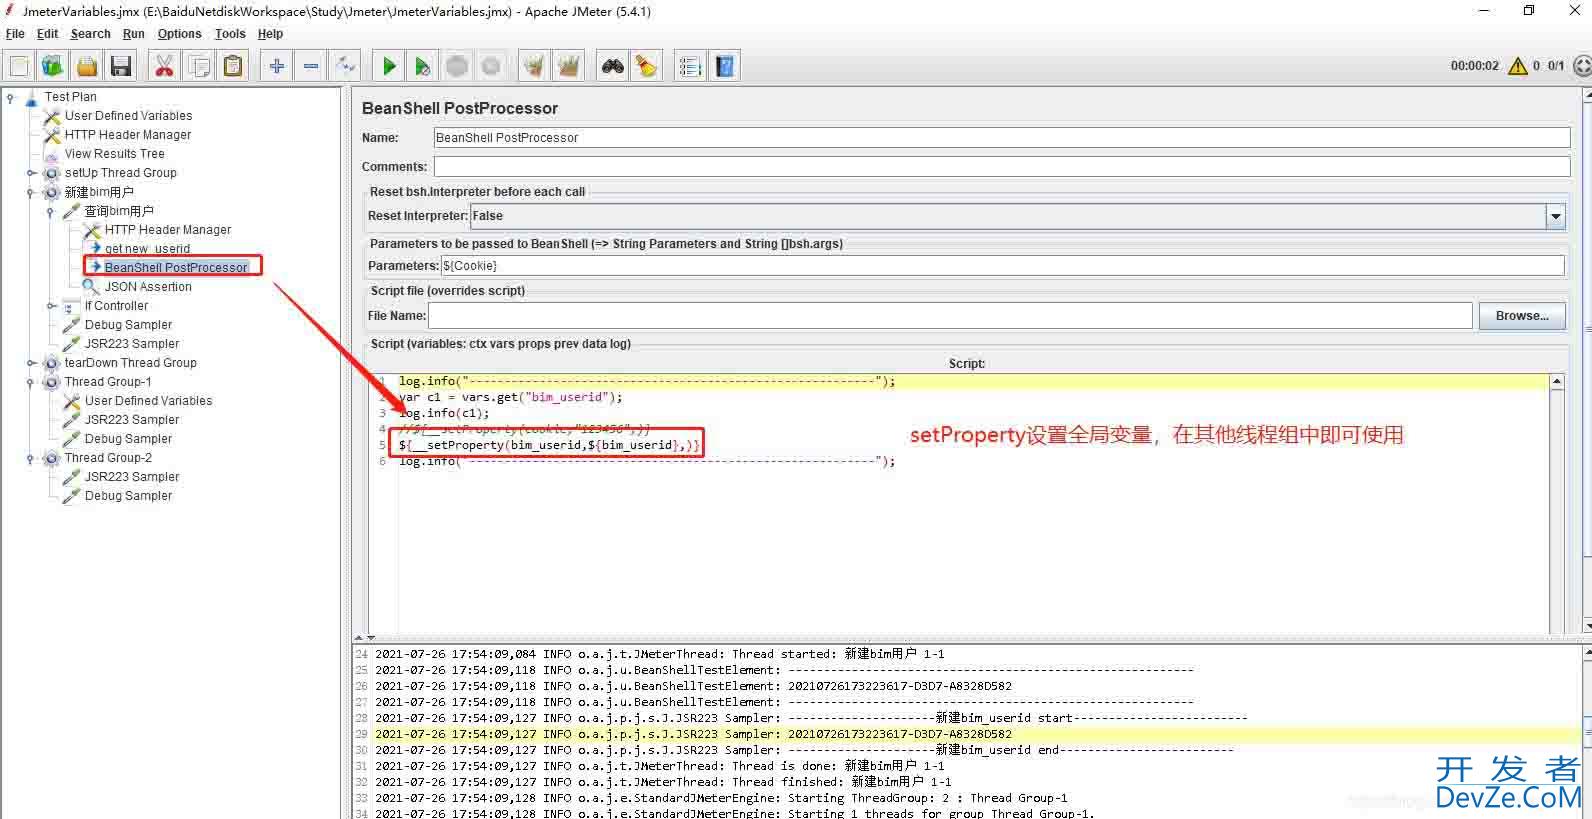Clear all results with double broom icon

coord(569,66)
